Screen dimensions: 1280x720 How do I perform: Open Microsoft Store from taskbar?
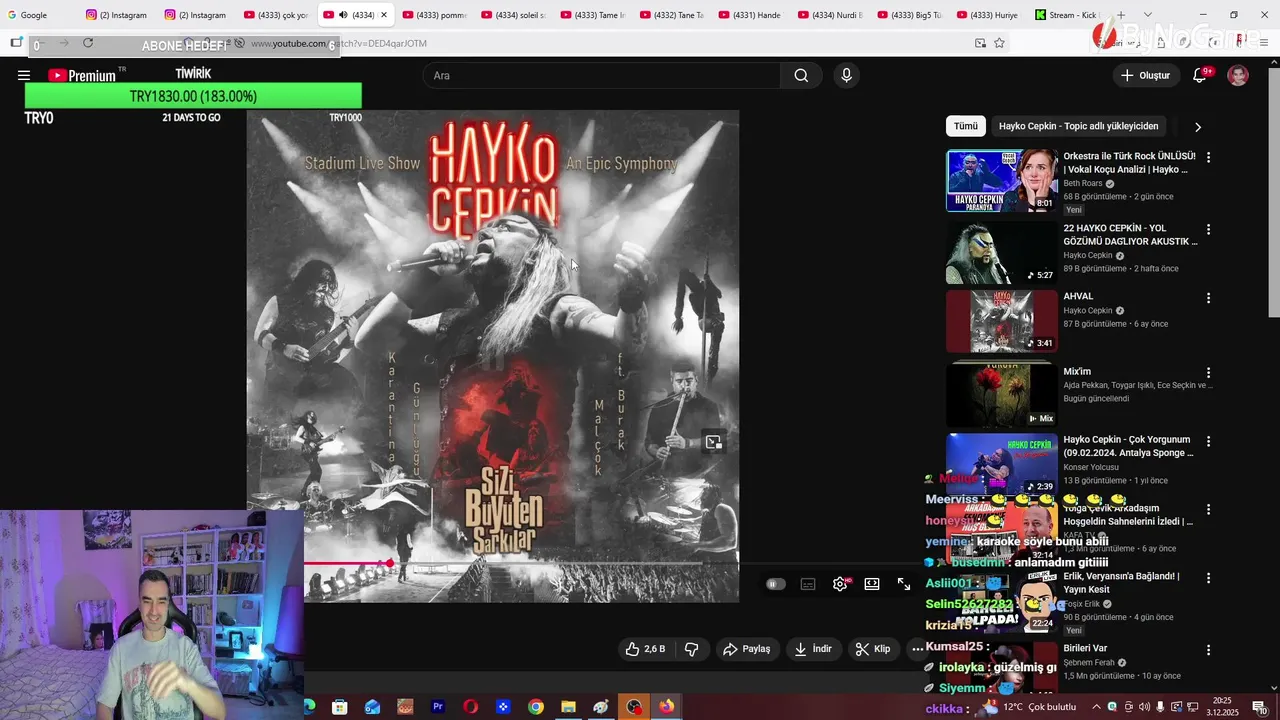tap(340, 707)
